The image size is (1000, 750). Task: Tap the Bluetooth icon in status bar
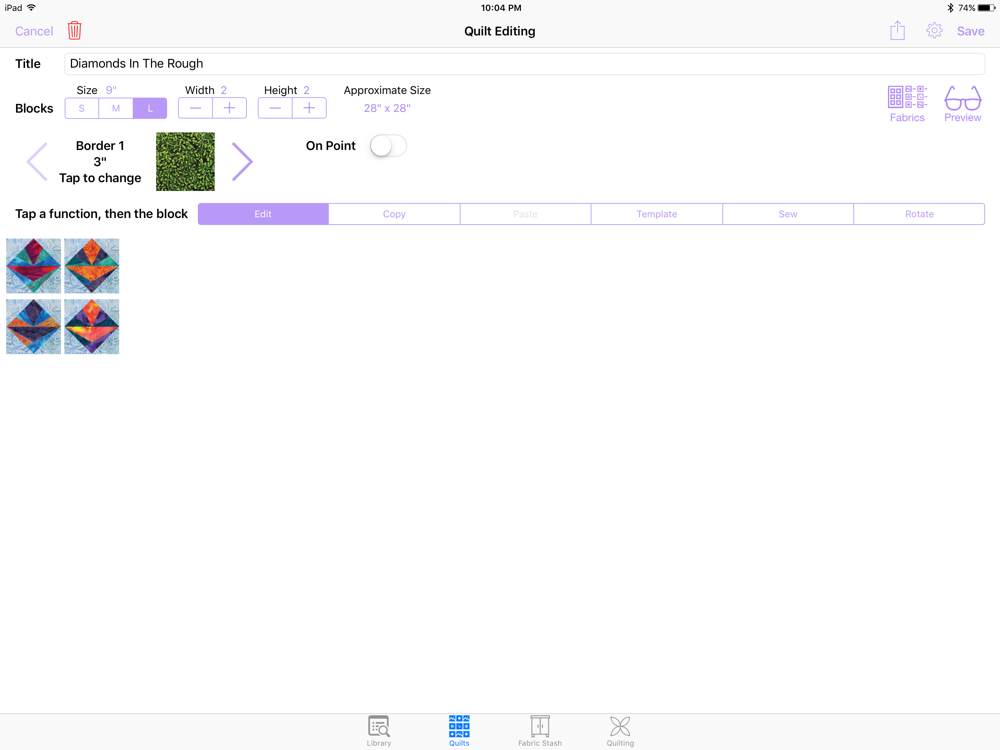pyautogui.click(x=950, y=8)
